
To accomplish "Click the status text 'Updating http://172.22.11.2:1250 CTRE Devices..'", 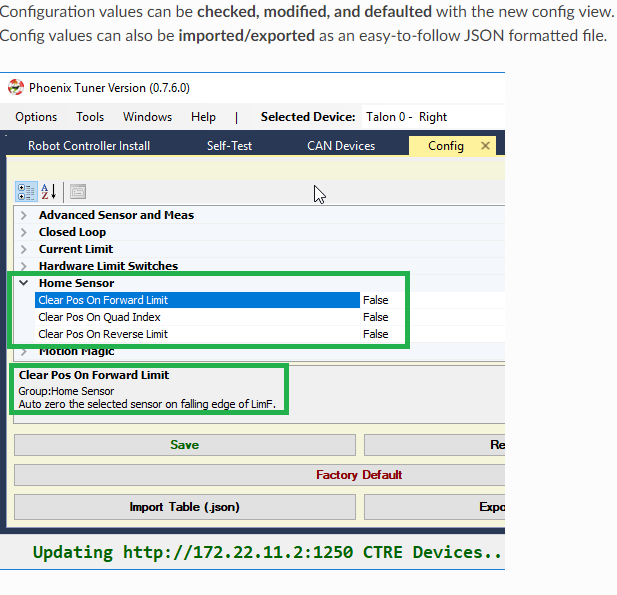I will pos(267,552).
